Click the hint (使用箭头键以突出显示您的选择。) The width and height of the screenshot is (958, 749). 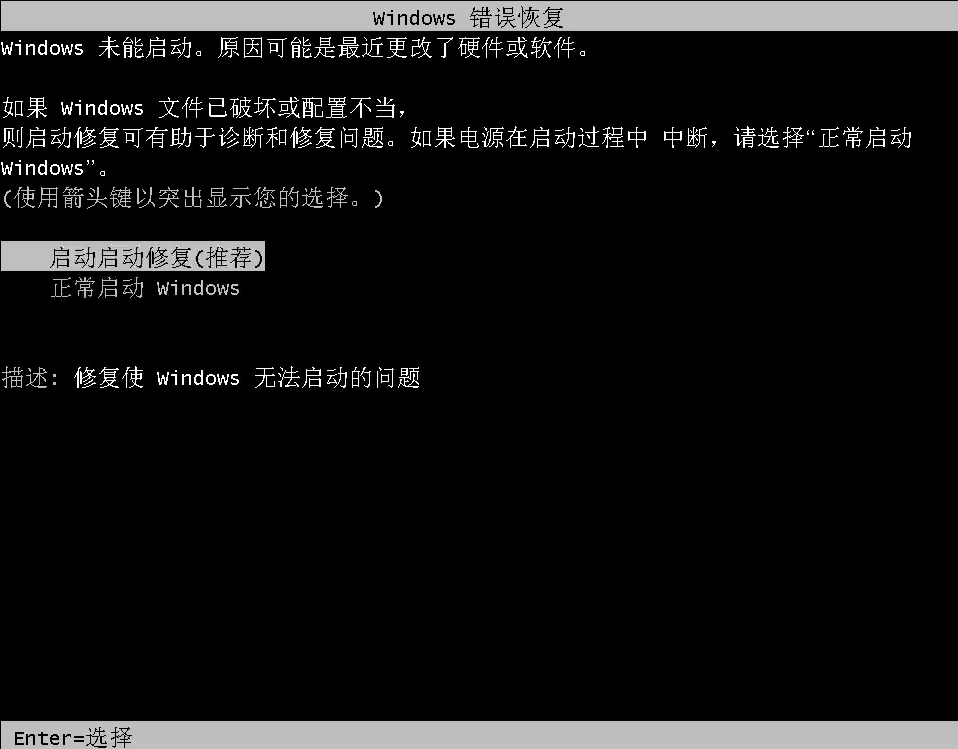(192, 198)
